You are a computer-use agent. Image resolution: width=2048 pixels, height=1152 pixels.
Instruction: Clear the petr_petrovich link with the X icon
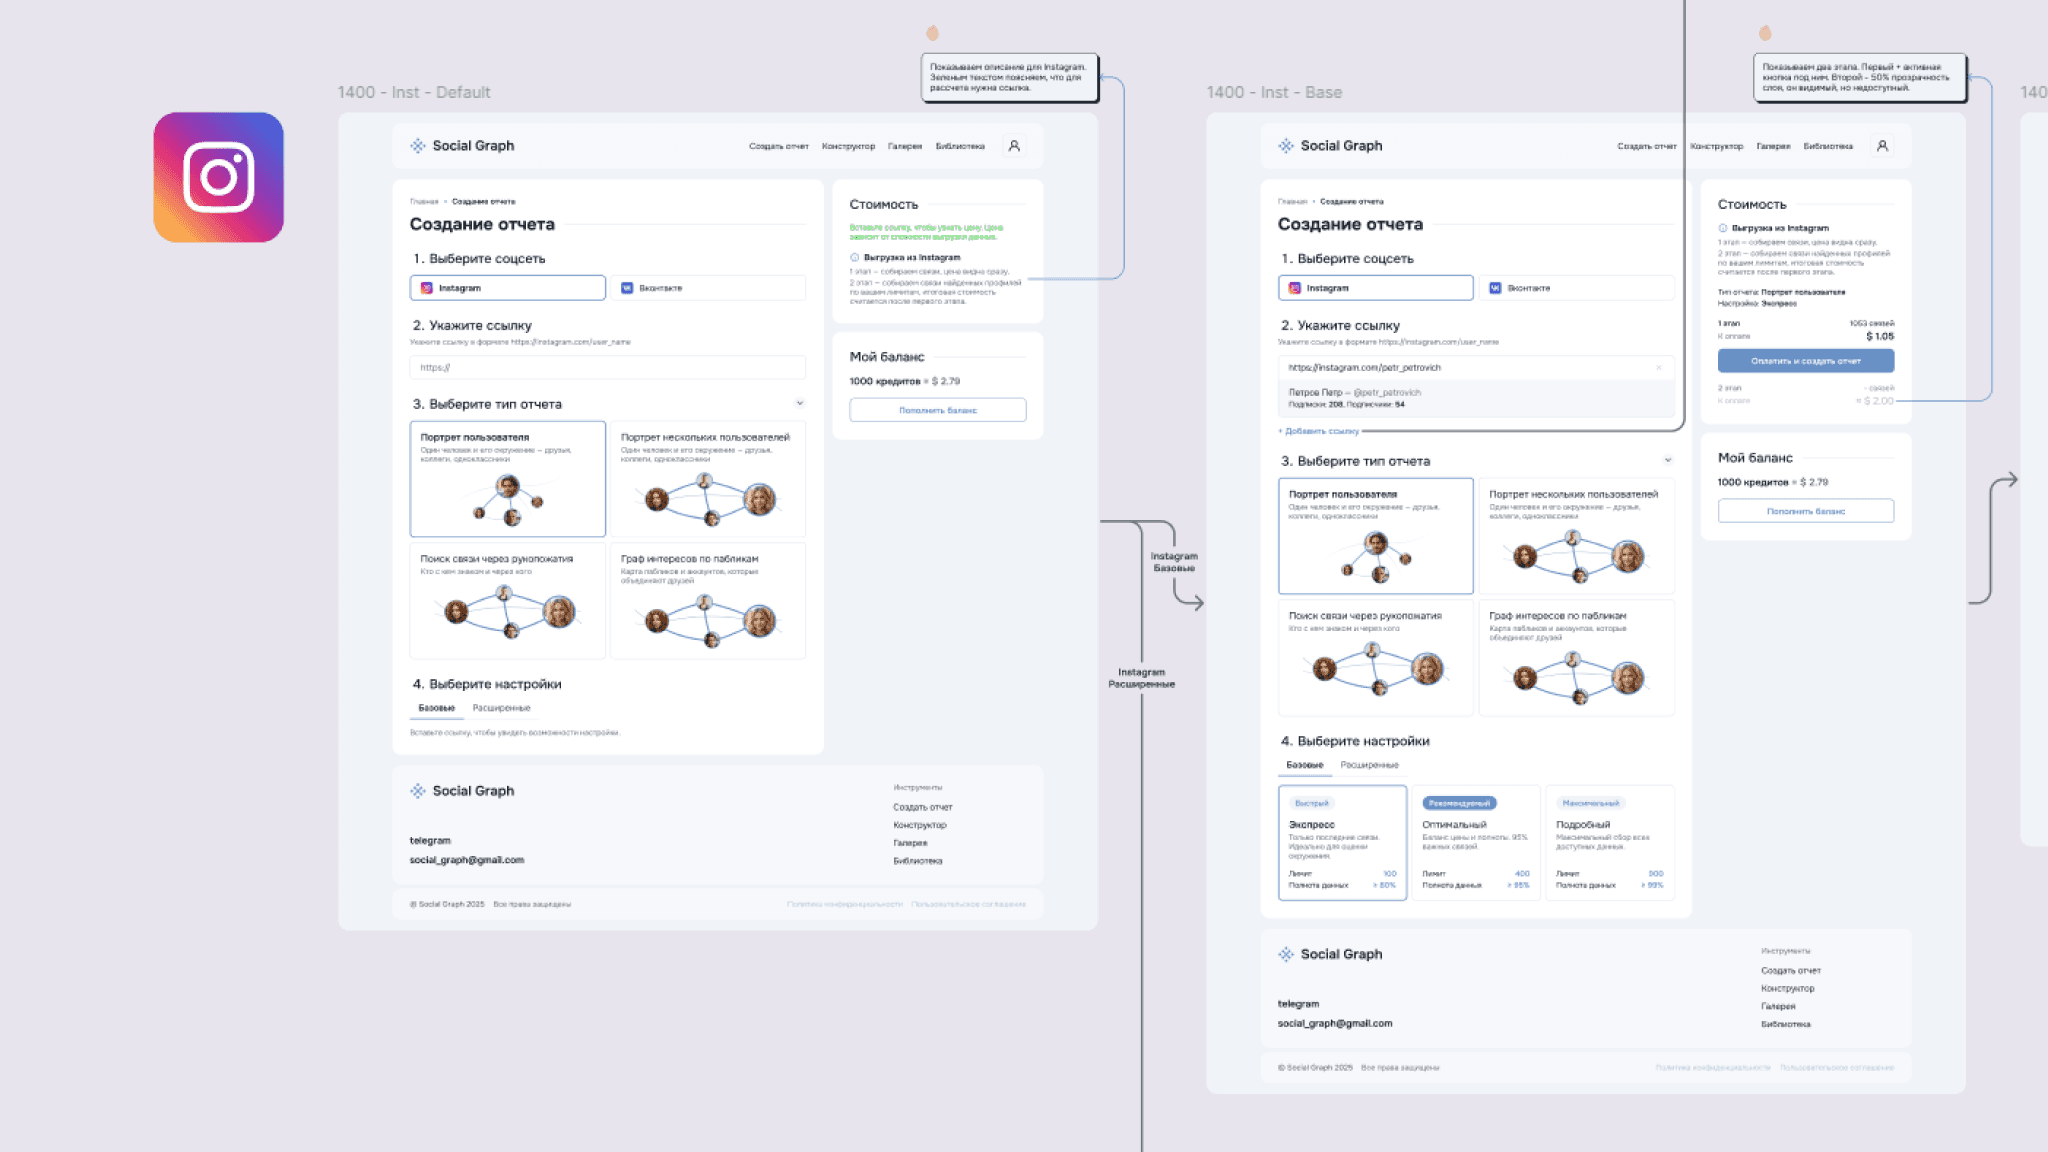click(x=1659, y=368)
